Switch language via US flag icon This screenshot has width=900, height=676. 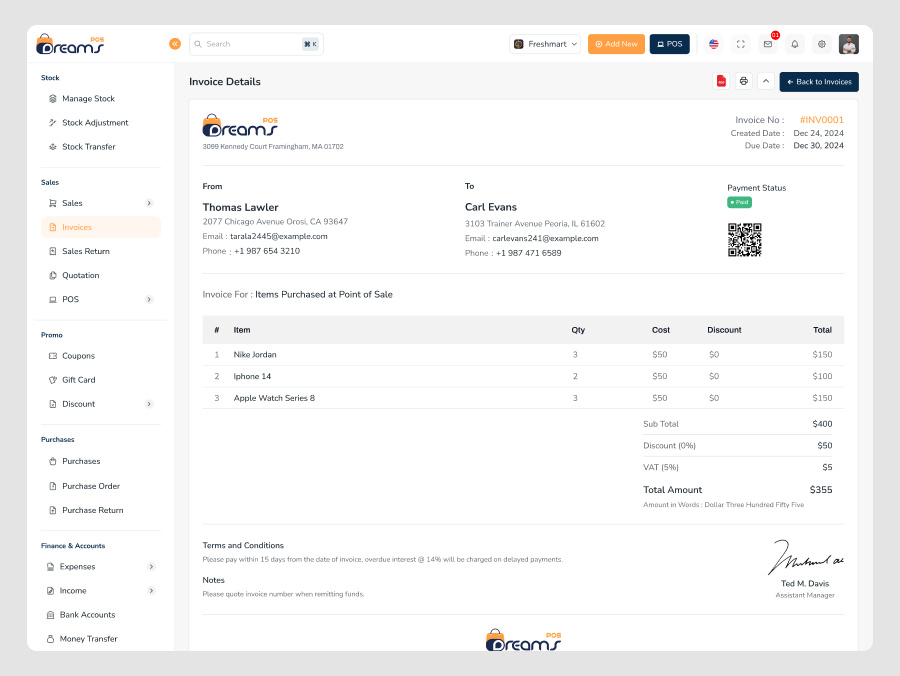tap(713, 44)
